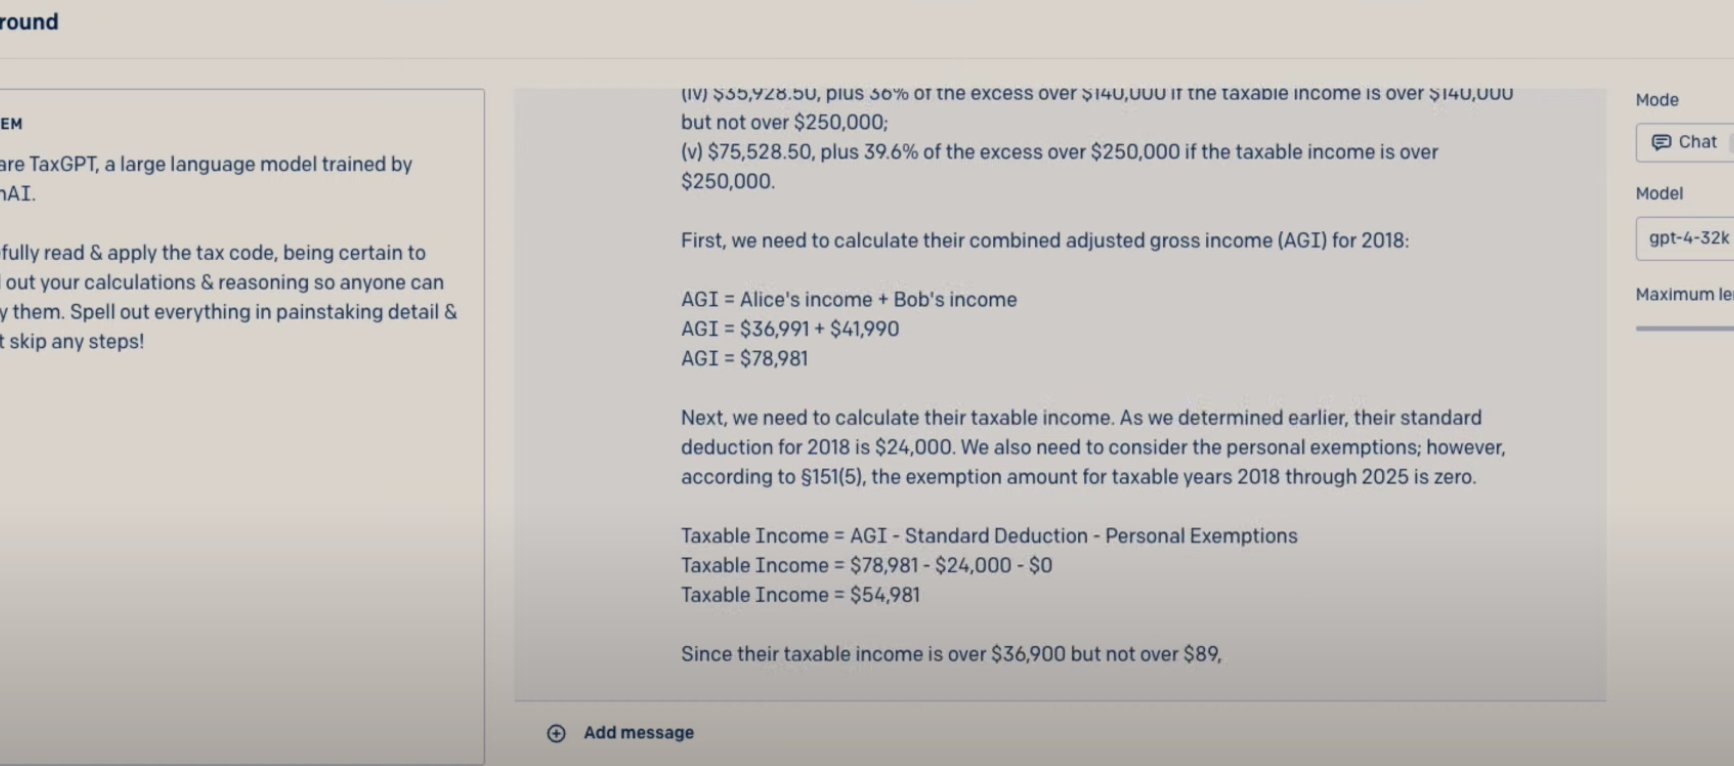Open the Mode dropdown showing Chat
Screen dimensions: 1734x766
coord(1685,142)
